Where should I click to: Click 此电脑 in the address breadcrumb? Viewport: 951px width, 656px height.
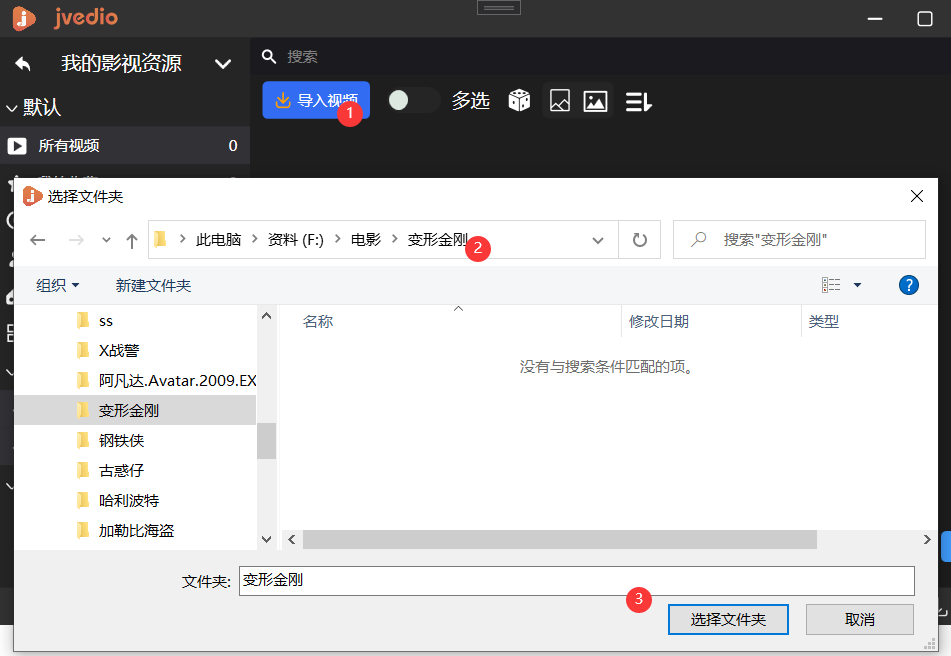218,239
